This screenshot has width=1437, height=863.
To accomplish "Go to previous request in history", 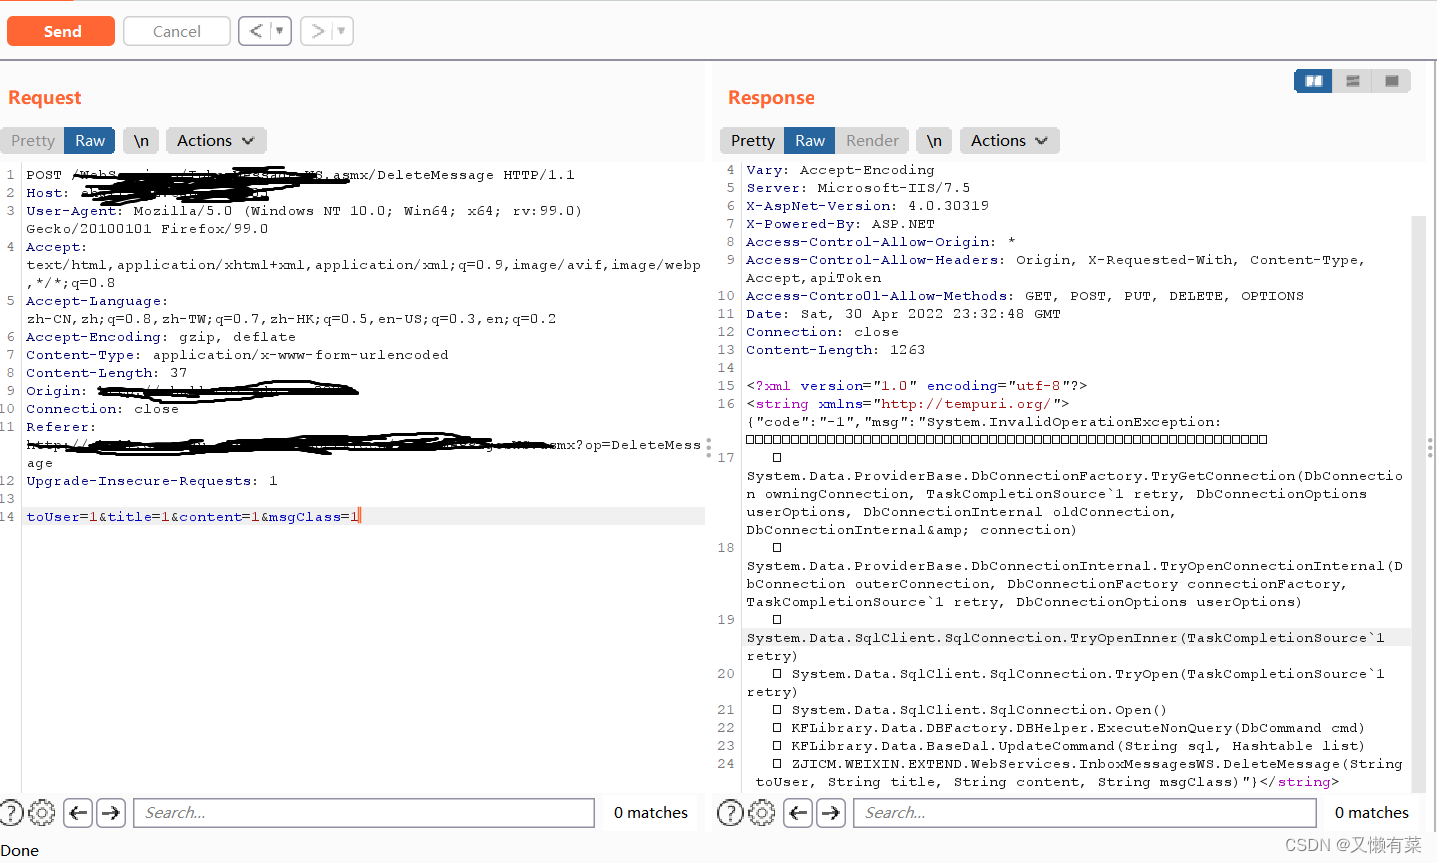I will click(x=256, y=31).
